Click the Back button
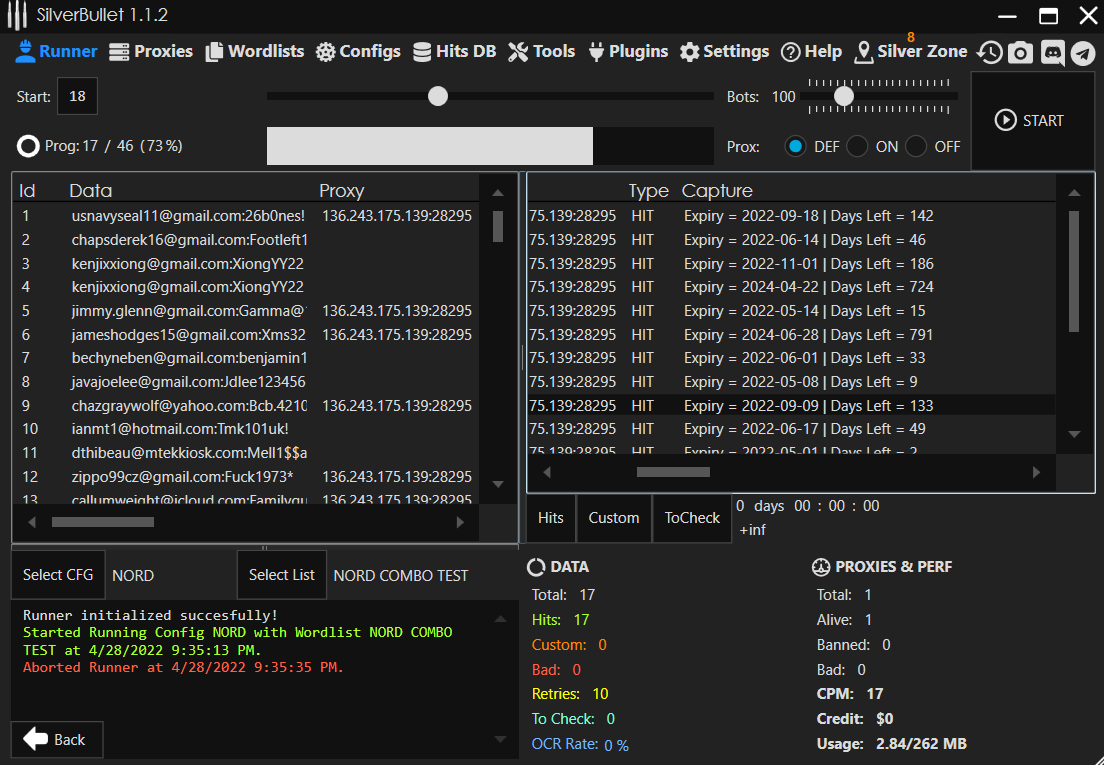The width and height of the screenshot is (1104, 765). (x=57, y=740)
